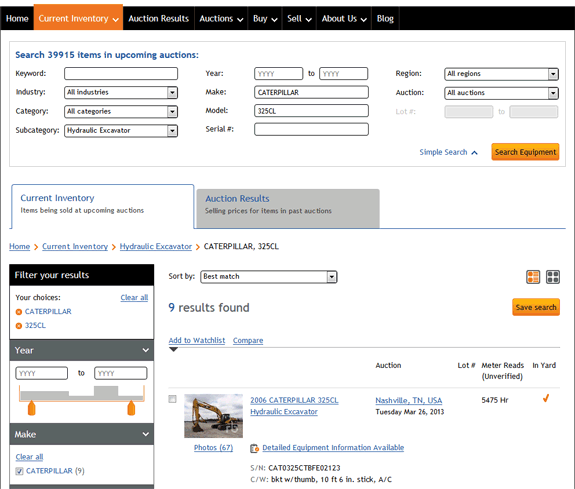Click the search form Year from field

click(279, 73)
